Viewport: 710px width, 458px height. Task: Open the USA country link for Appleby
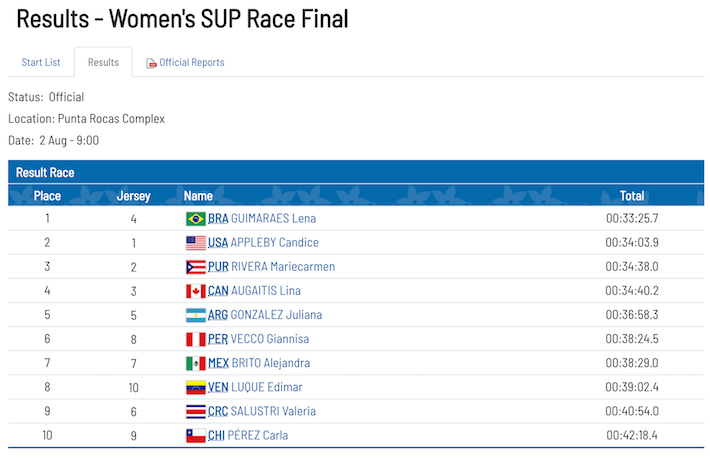click(218, 242)
